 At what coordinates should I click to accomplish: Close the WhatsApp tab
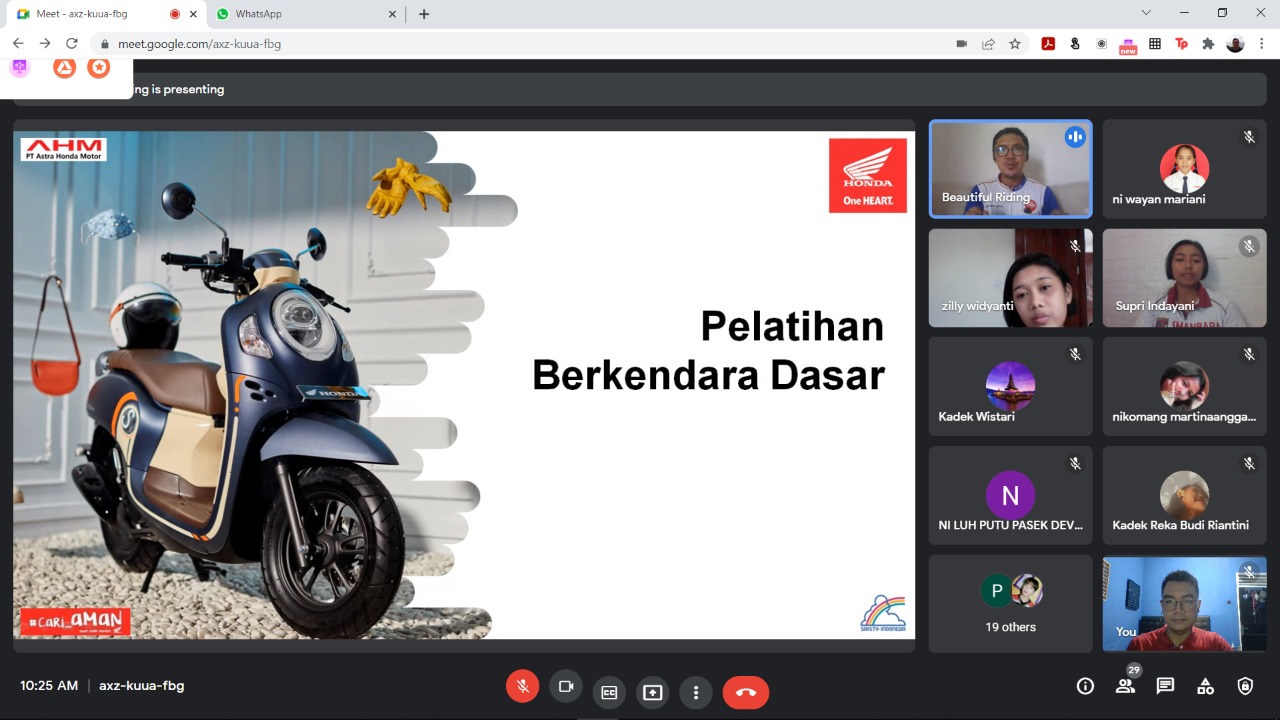click(393, 14)
